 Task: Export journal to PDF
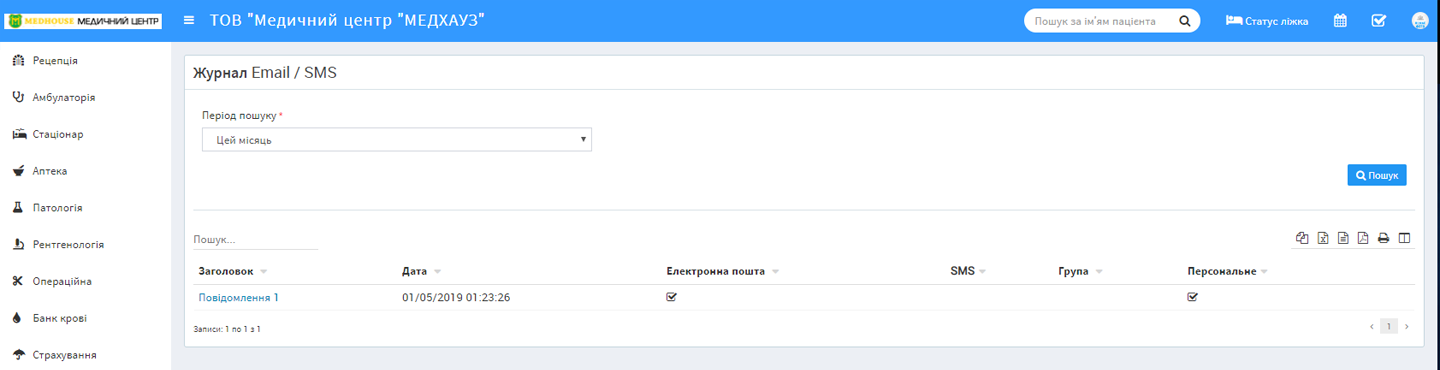(x=1363, y=238)
